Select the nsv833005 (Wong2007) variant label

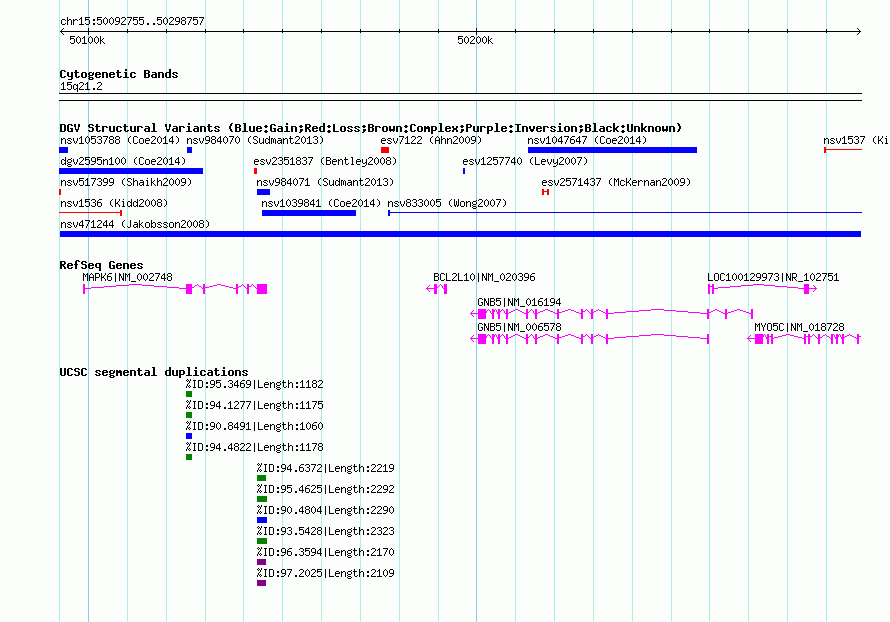(447, 203)
